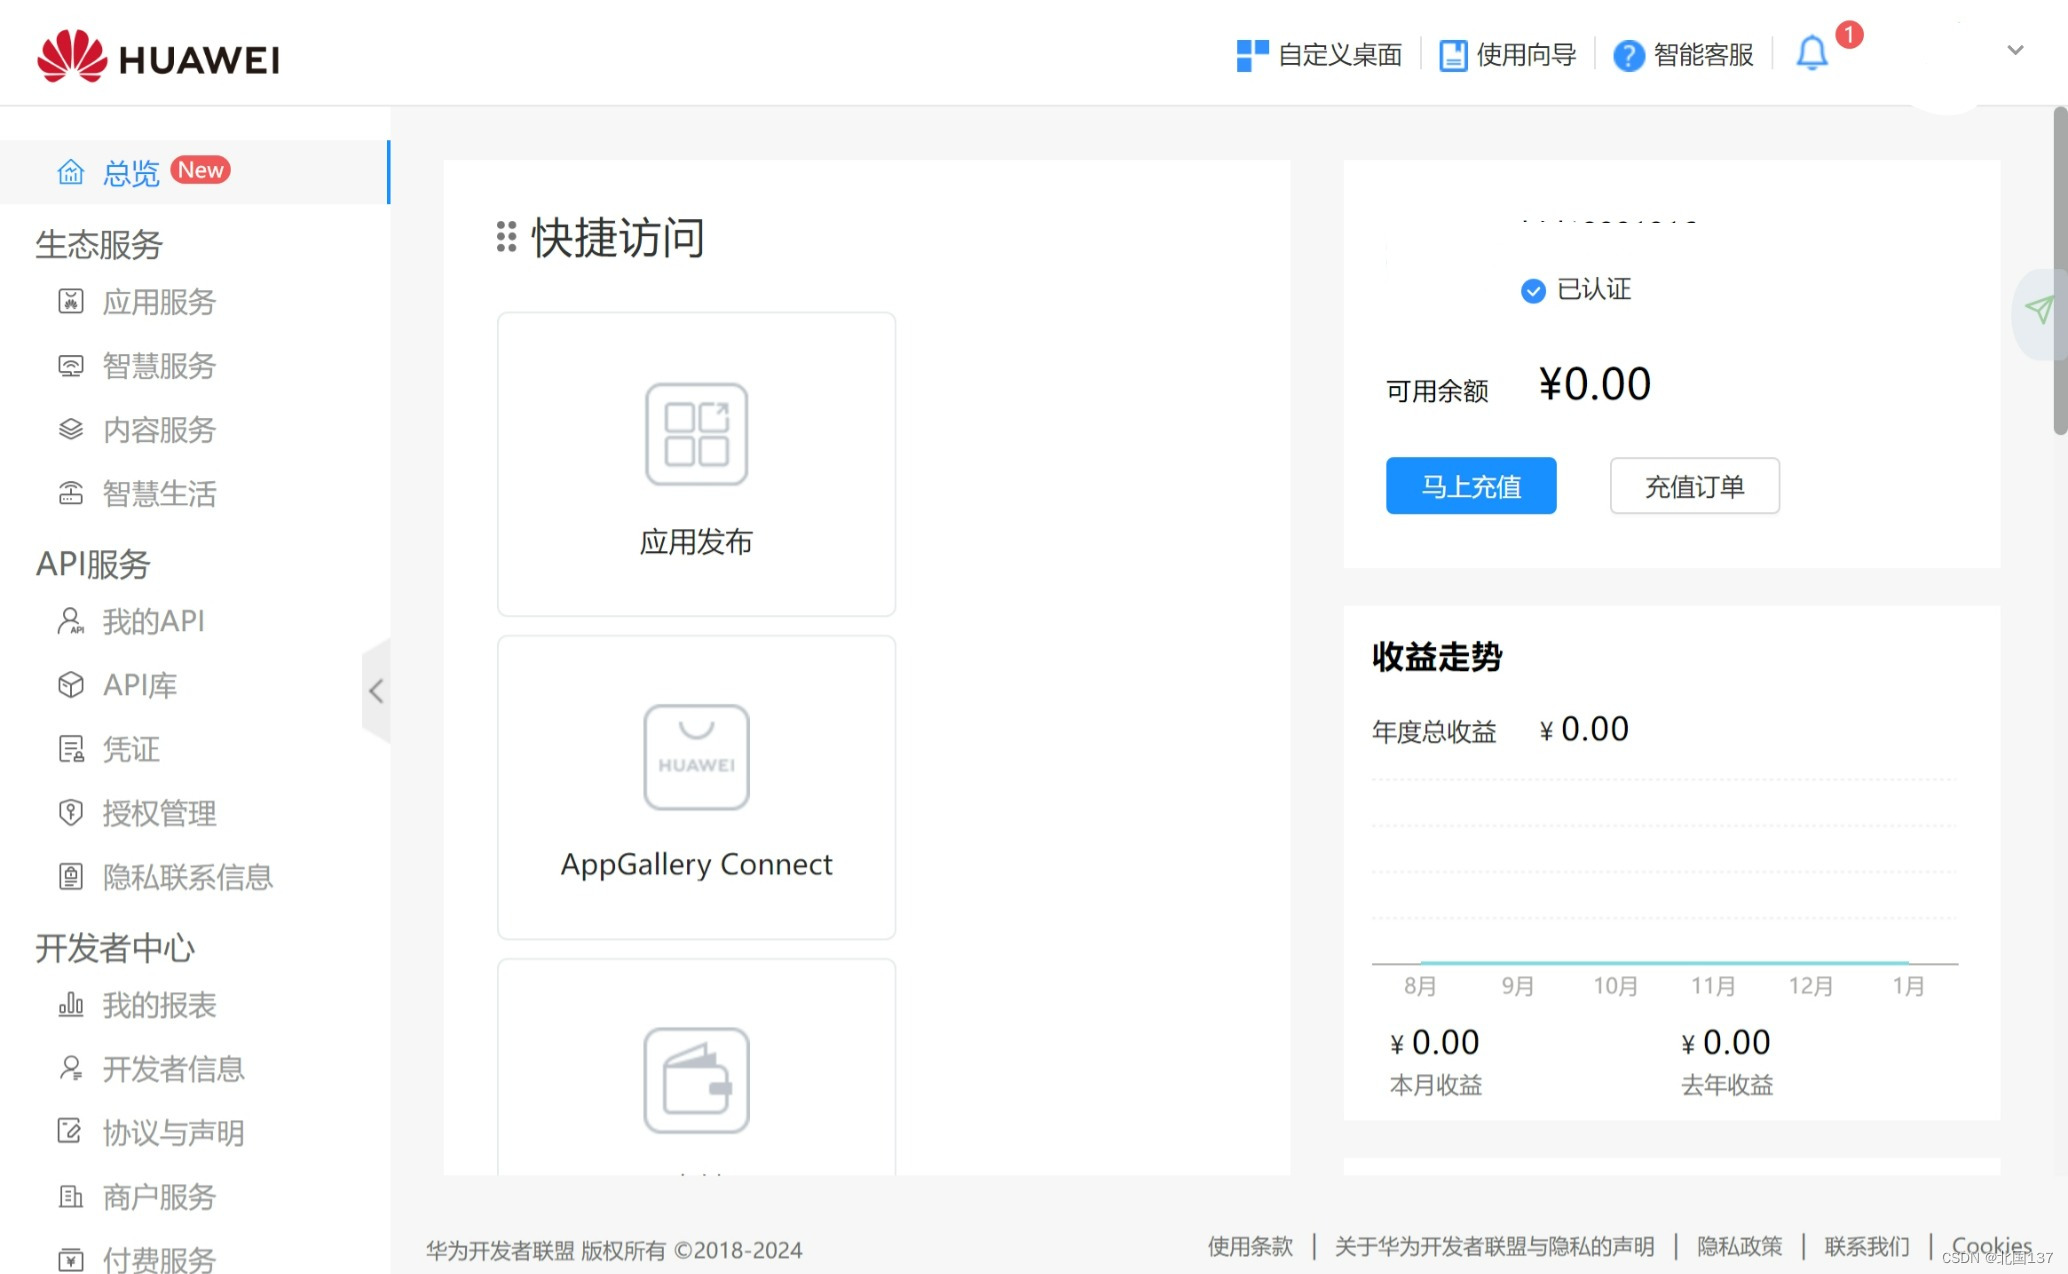Select 总览 in the sidebar

131,173
